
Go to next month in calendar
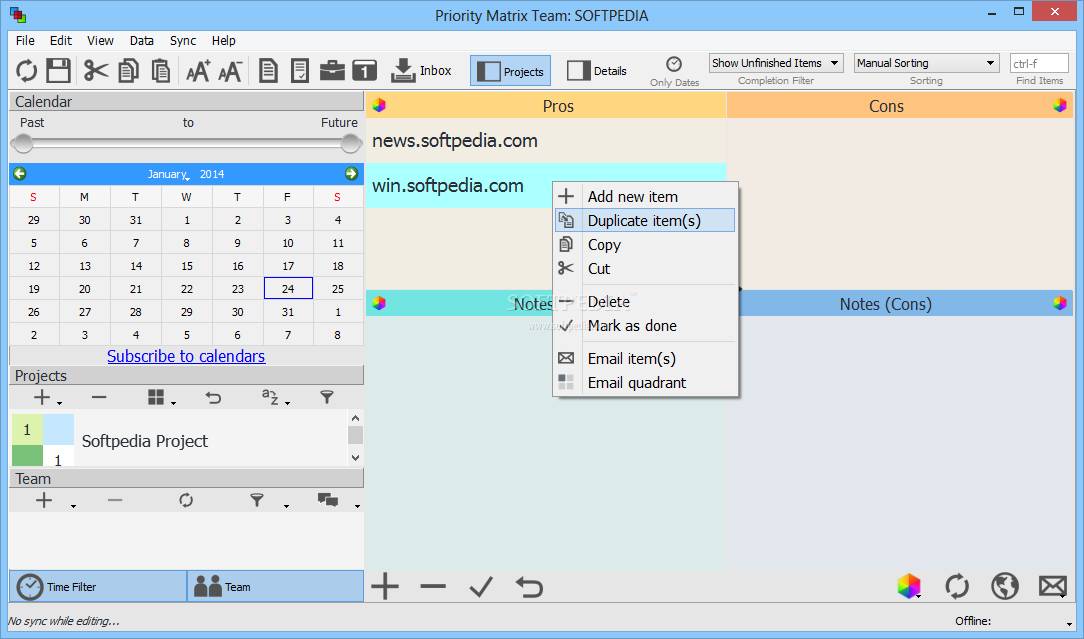click(351, 174)
